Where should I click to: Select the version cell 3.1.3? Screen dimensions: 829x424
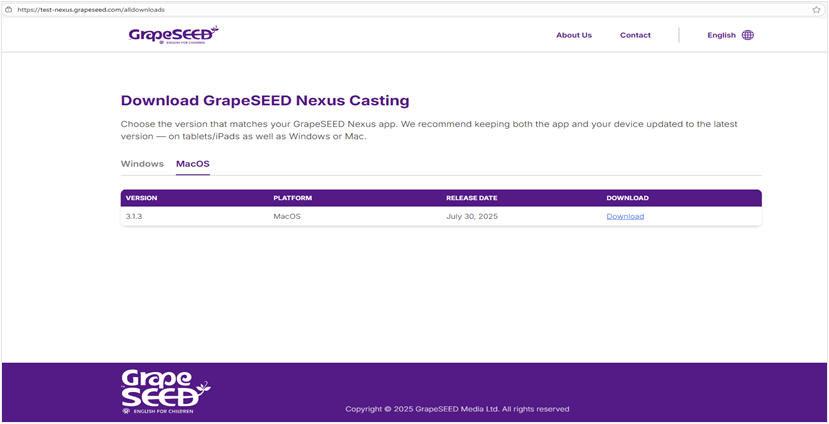click(x=134, y=216)
